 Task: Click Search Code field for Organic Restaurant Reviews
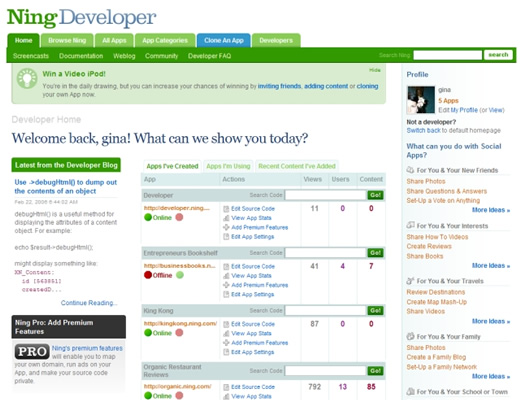pyautogui.click(x=326, y=371)
